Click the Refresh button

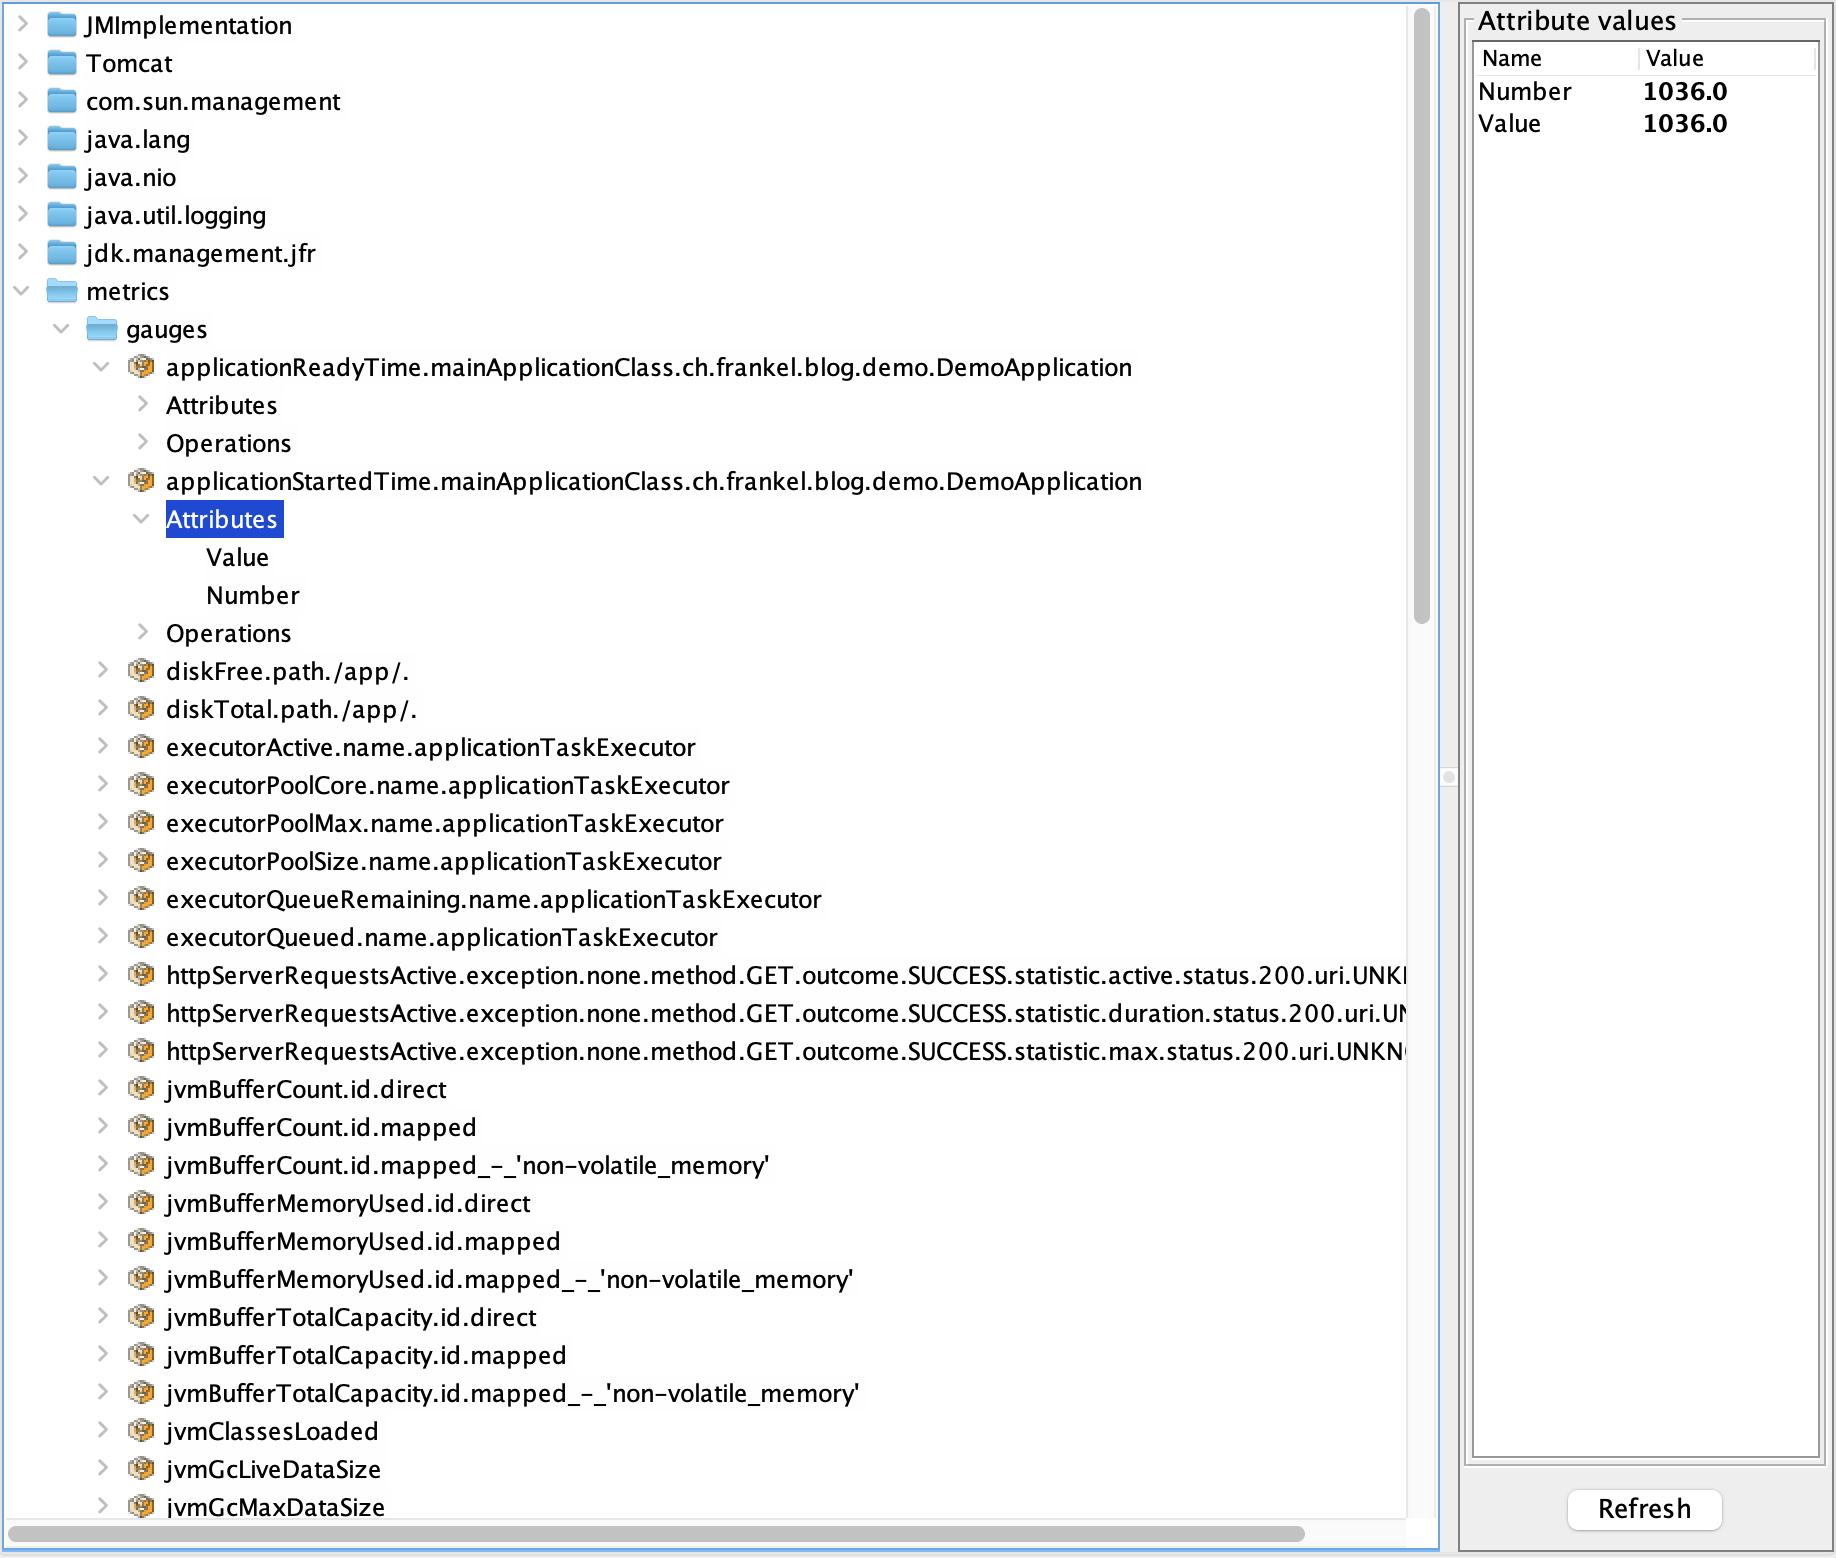click(x=1644, y=1509)
